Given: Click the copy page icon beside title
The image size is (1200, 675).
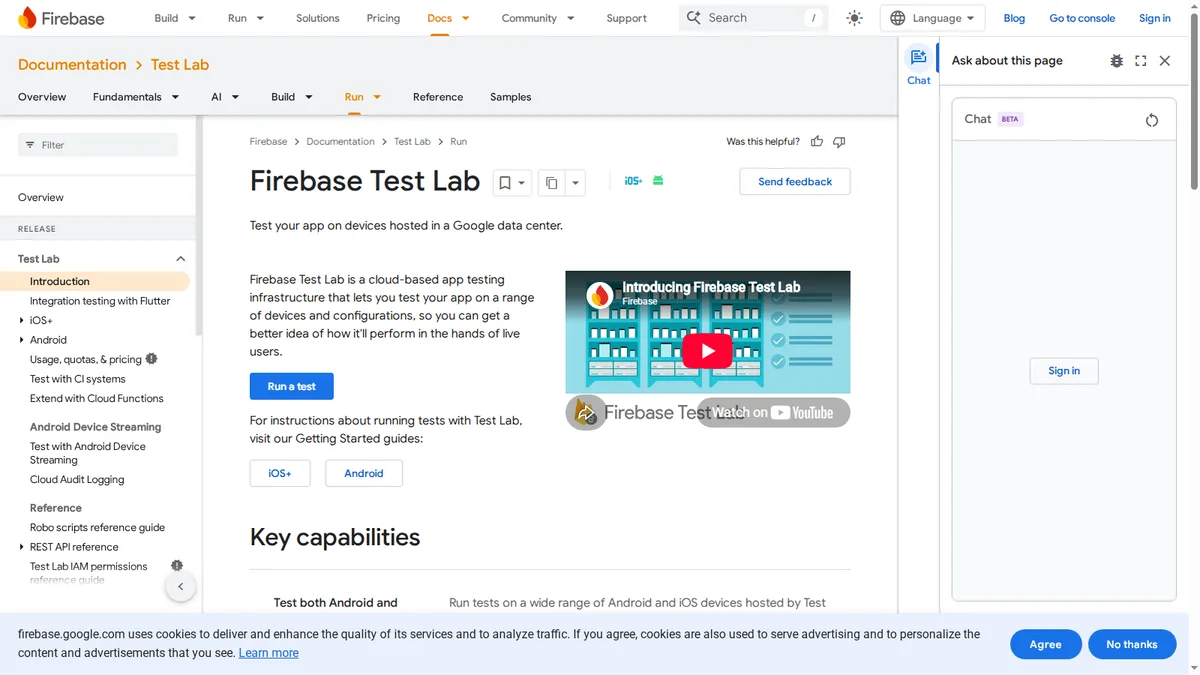Looking at the screenshot, I should click(x=551, y=183).
